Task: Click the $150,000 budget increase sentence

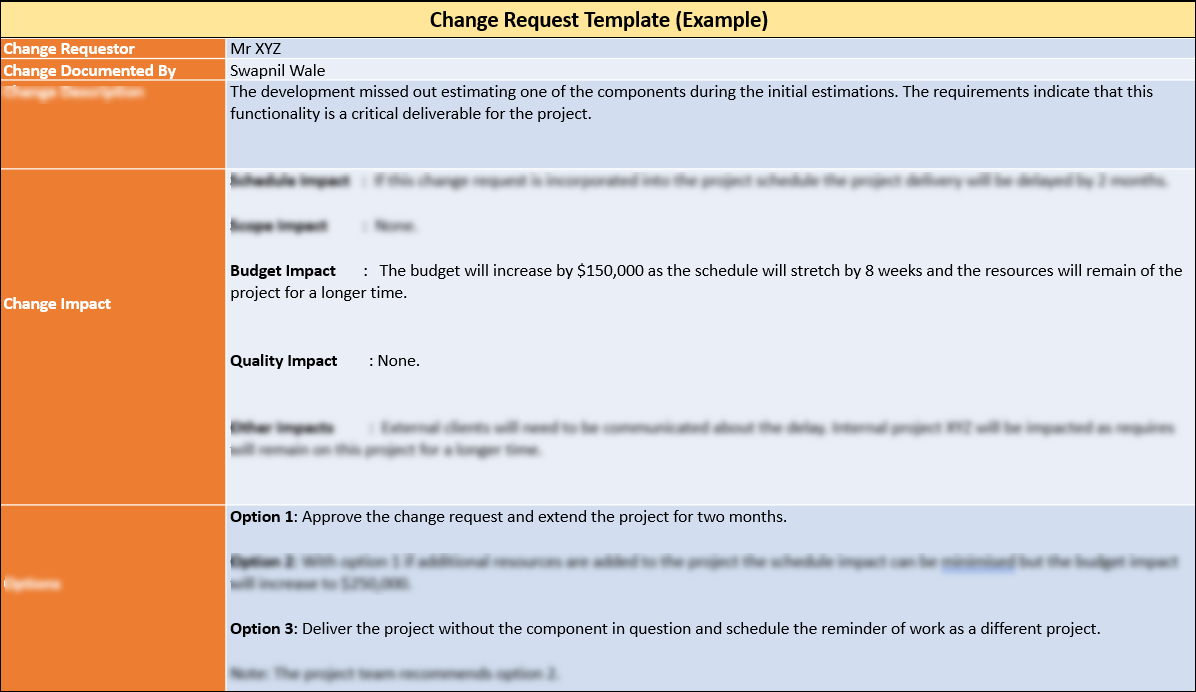Action: (x=706, y=282)
